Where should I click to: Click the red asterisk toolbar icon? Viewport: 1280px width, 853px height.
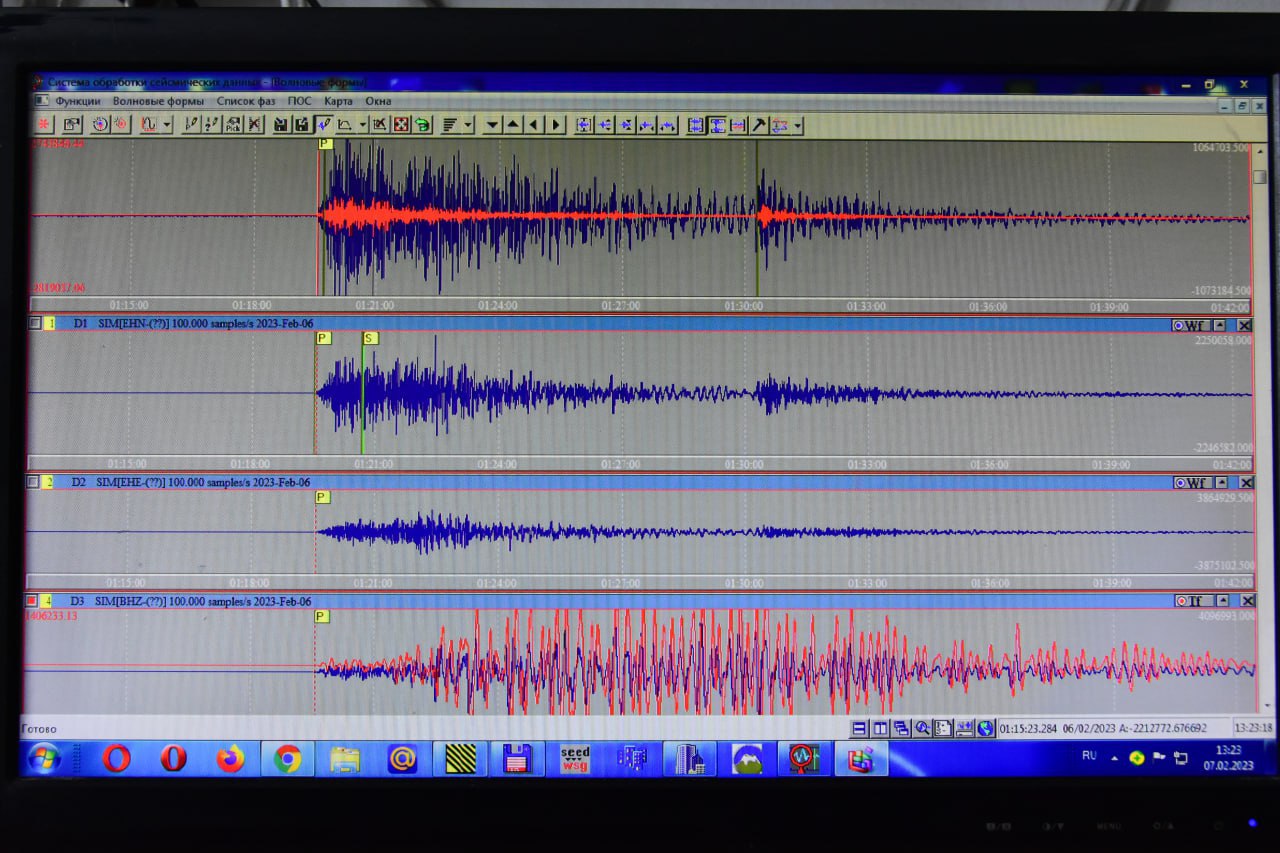(44, 125)
